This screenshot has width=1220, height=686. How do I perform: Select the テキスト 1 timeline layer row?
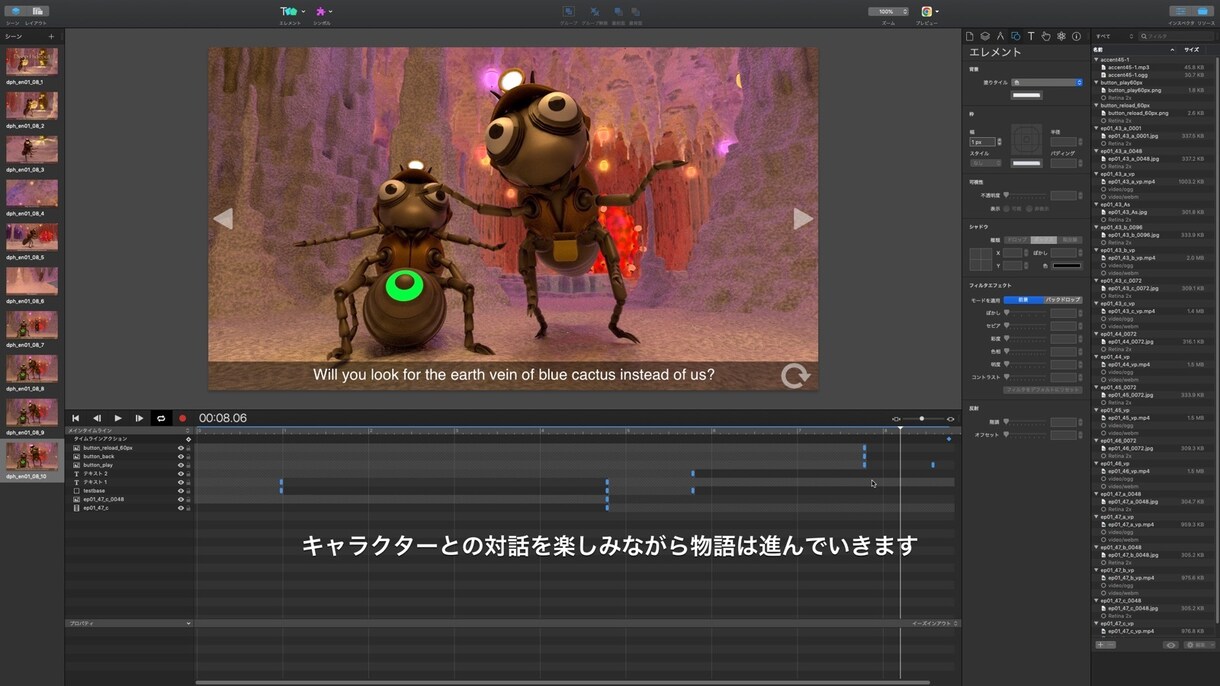[128, 482]
